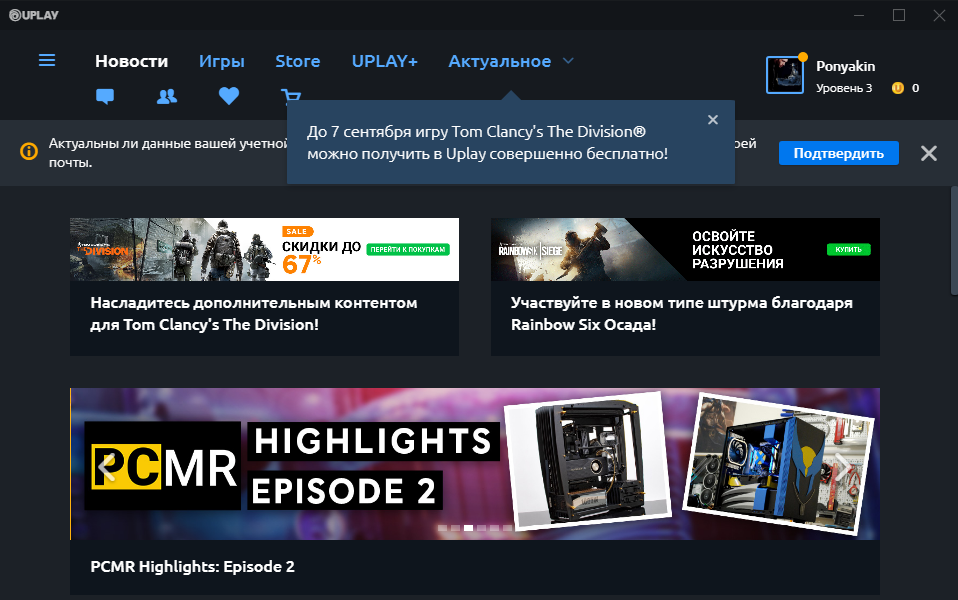The height and width of the screenshot is (600, 958).
Task: Click the Uplay logo in title bar
Action: point(34,15)
